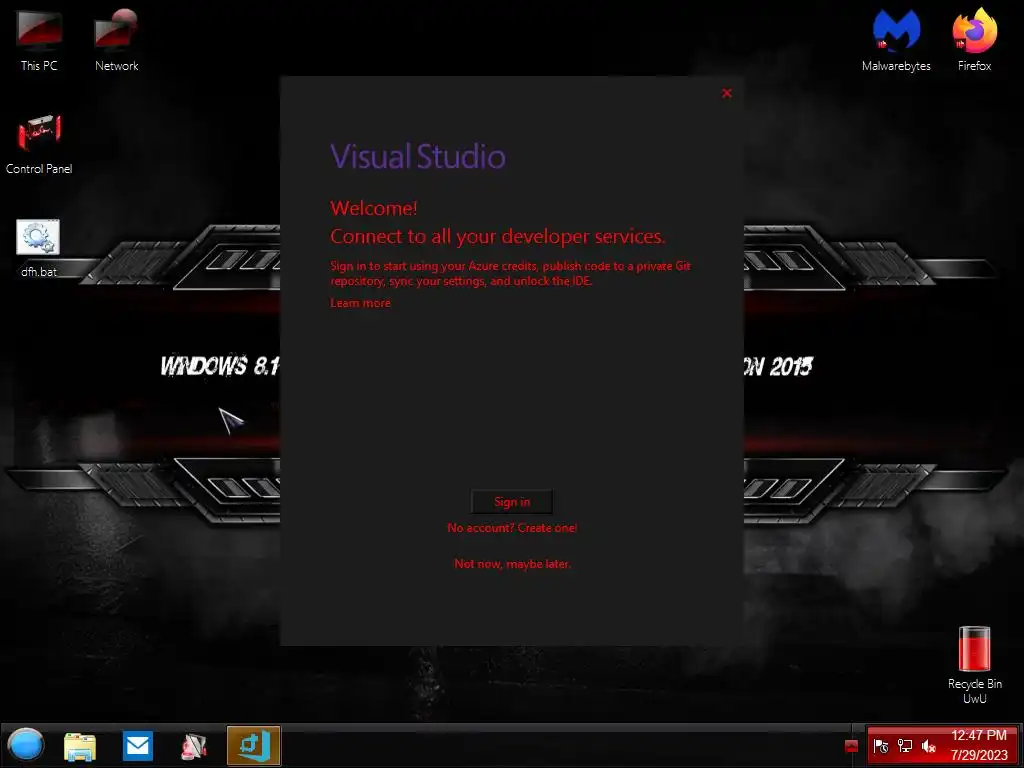Click the Start orb on taskbar
The width and height of the screenshot is (1024, 768).
pyautogui.click(x=26, y=746)
